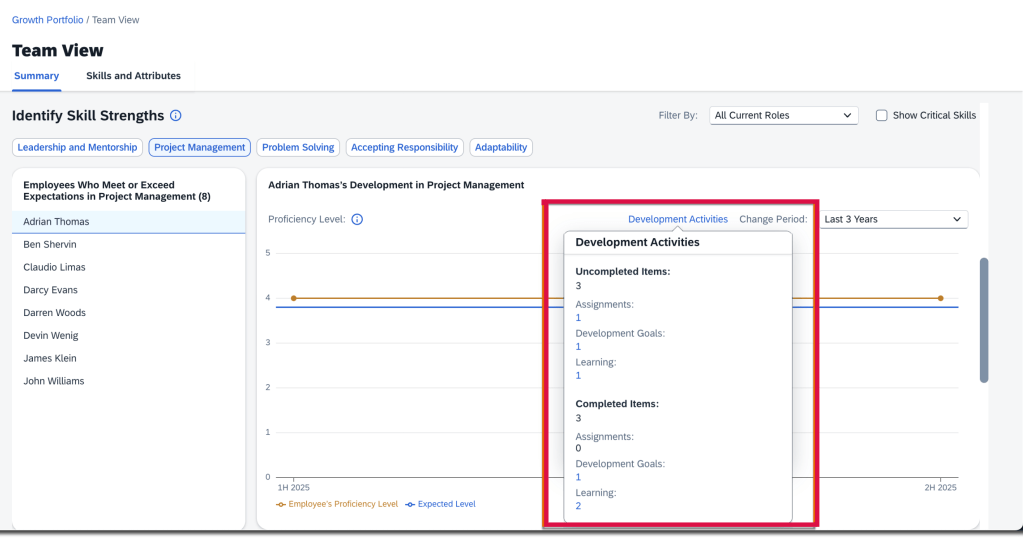1023x542 pixels.
Task: Pick the Accepting Responsibility skill chip
Action: coord(404,147)
